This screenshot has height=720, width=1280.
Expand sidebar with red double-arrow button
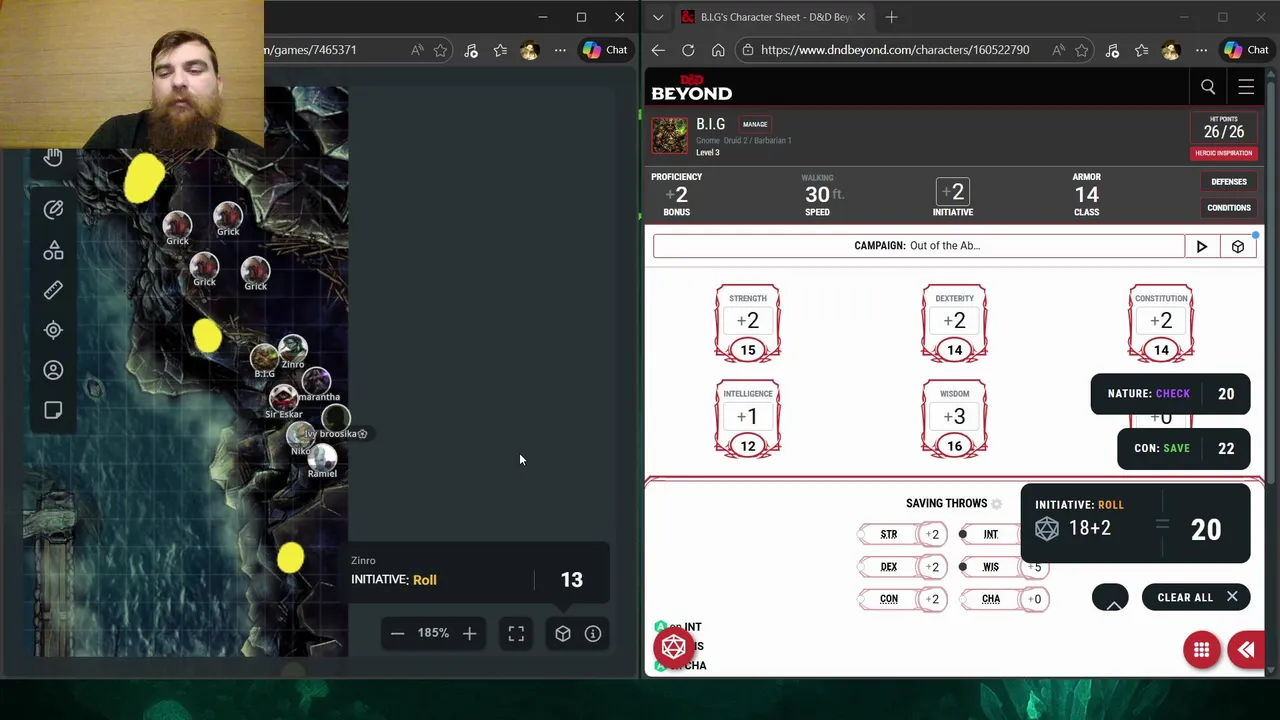(1246, 650)
